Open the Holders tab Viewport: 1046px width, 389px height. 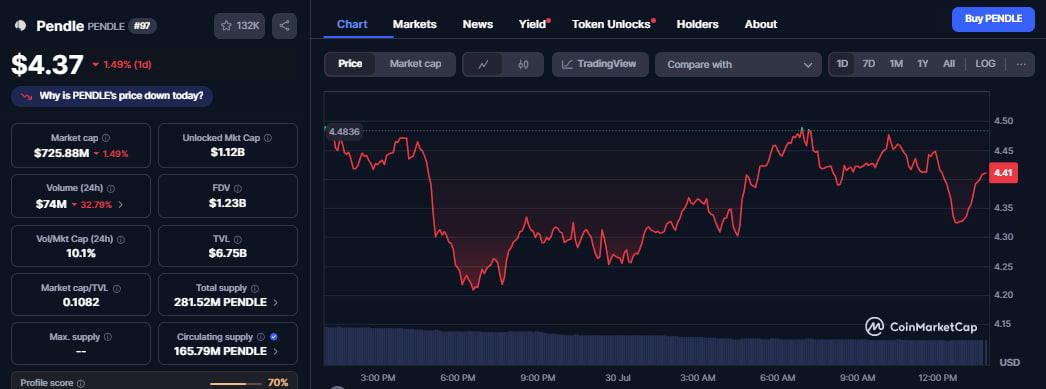tap(697, 24)
